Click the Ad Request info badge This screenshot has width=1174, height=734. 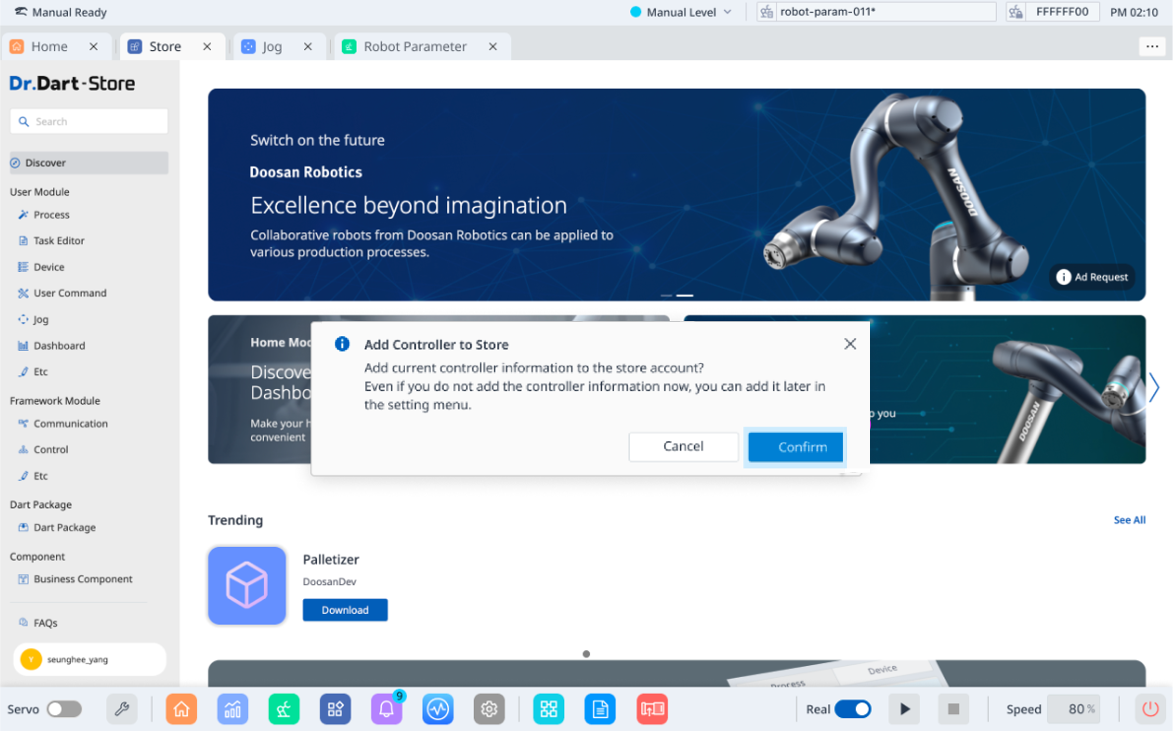pos(1092,277)
